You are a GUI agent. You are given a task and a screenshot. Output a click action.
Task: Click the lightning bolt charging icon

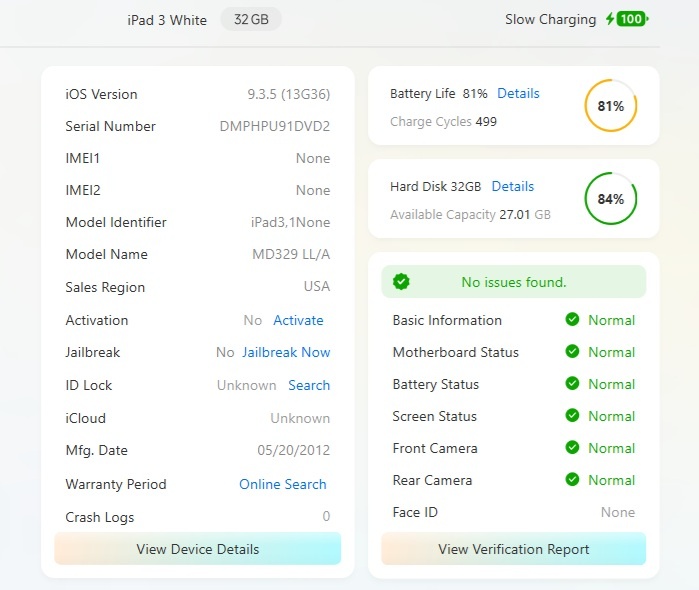click(610, 19)
